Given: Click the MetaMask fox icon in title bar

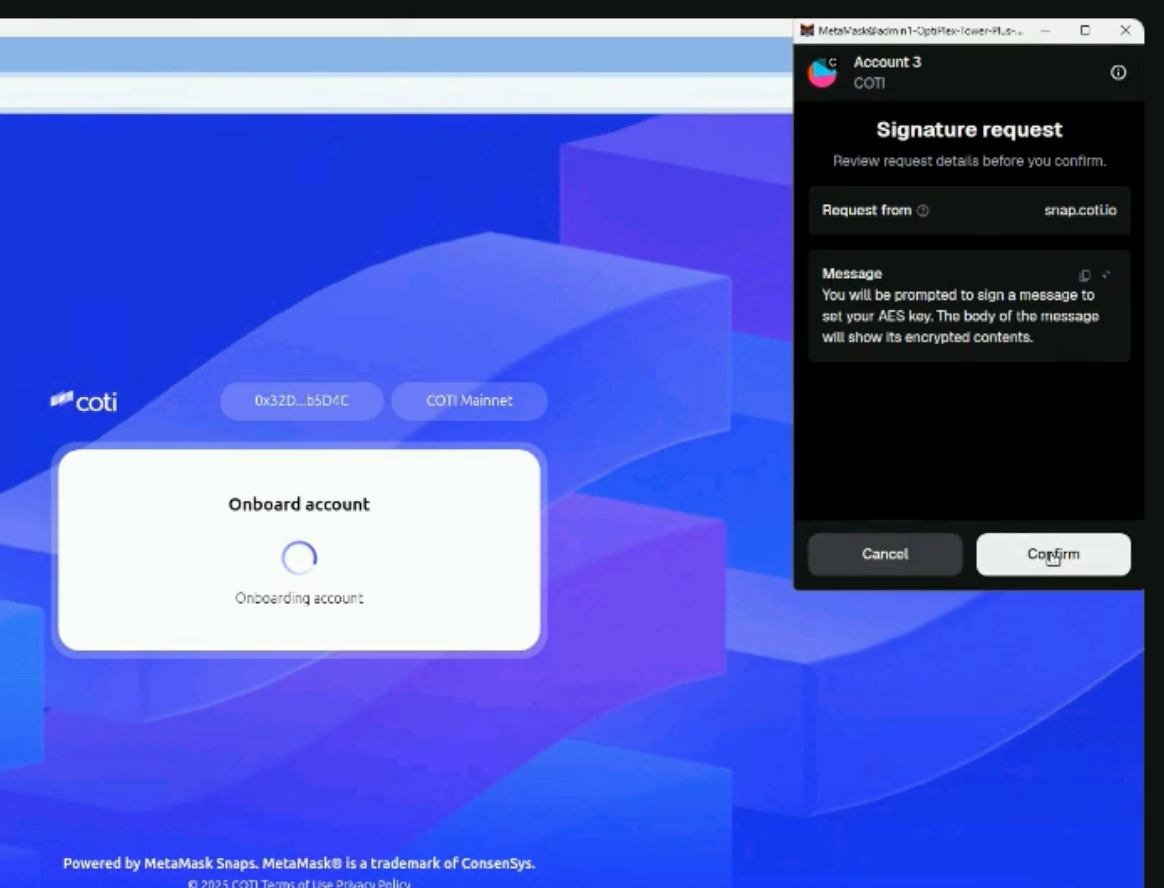Looking at the screenshot, I should [808, 31].
